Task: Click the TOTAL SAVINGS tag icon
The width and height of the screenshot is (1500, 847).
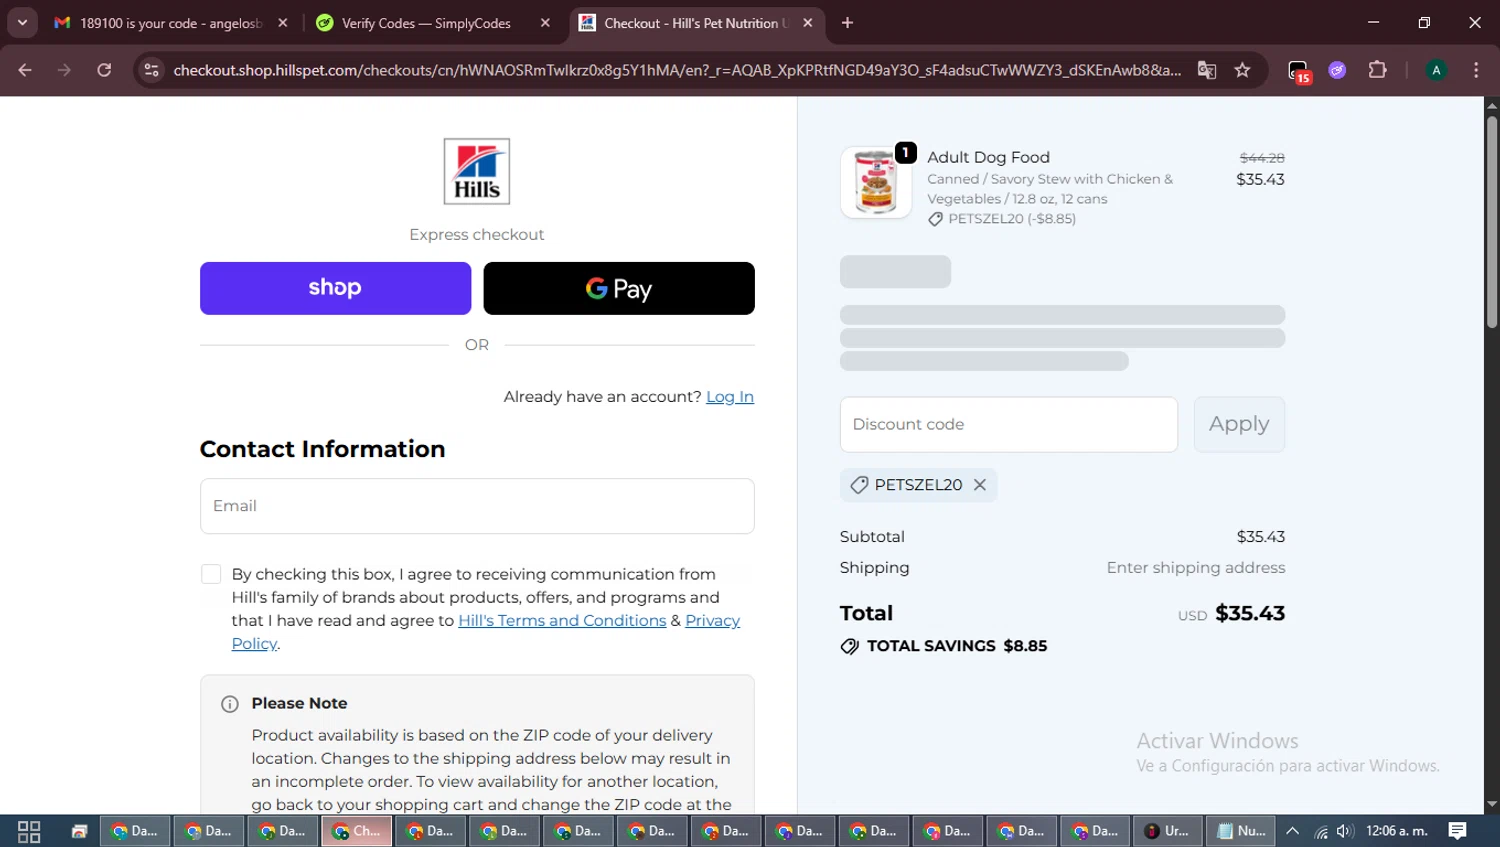Action: tap(850, 647)
